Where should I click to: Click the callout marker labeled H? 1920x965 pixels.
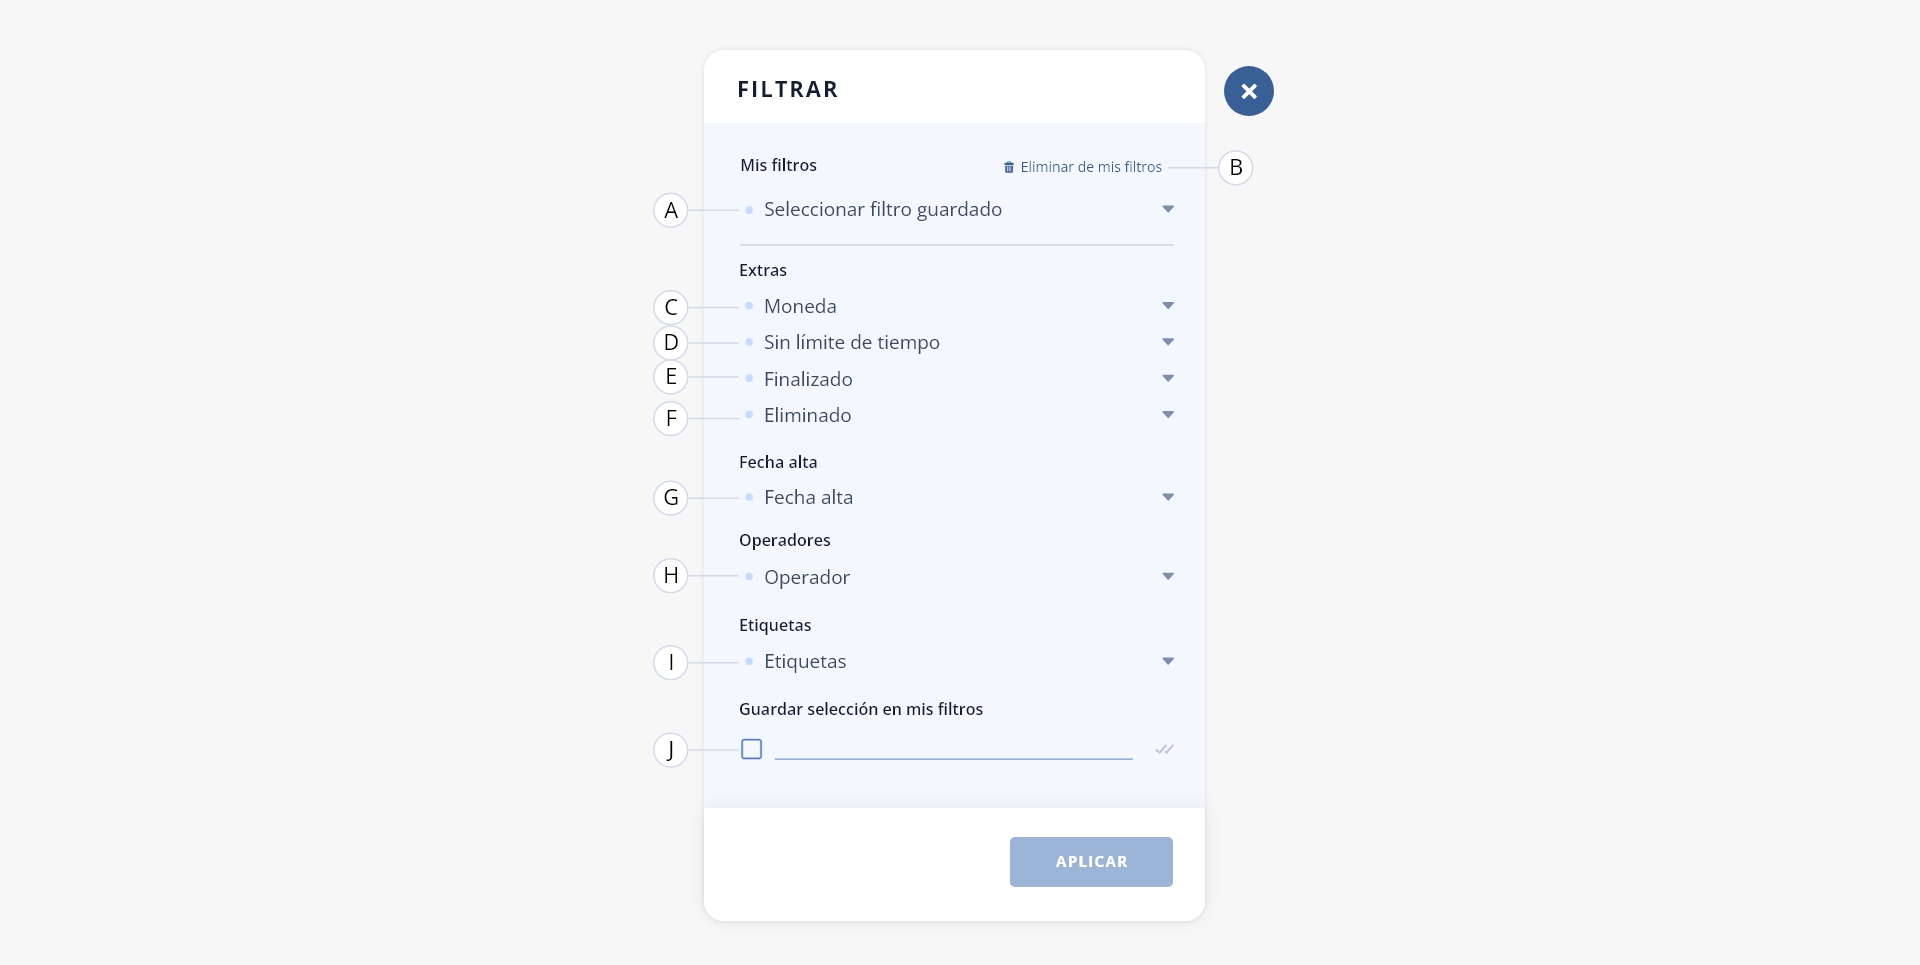click(x=671, y=575)
